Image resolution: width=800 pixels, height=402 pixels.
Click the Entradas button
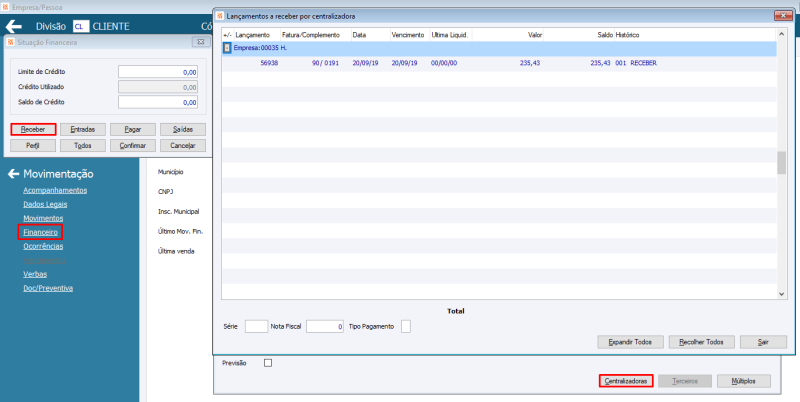tap(83, 130)
